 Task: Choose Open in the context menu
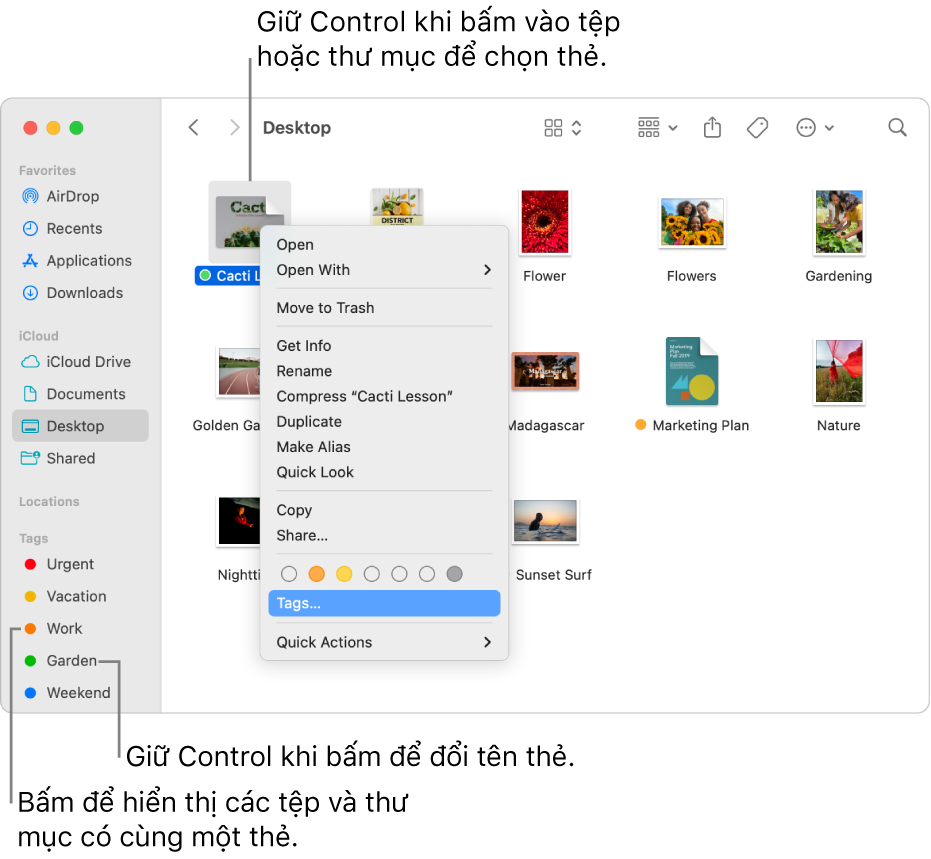click(x=384, y=245)
